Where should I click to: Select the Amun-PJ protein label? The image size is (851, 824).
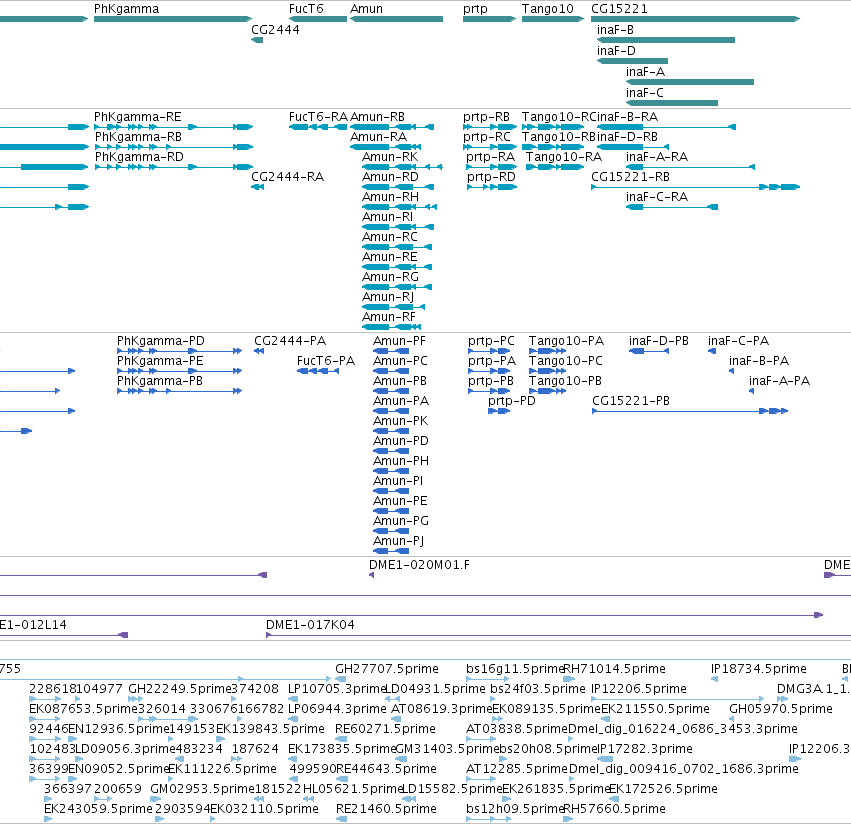(x=398, y=541)
